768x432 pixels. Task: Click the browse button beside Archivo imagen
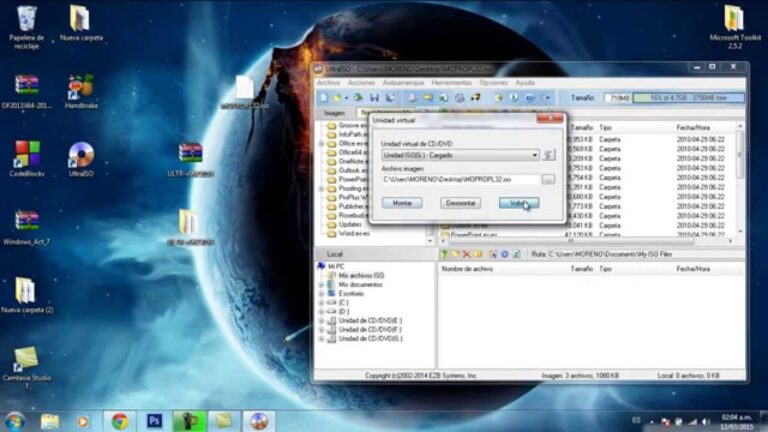pyautogui.click(x=548, y=180)
